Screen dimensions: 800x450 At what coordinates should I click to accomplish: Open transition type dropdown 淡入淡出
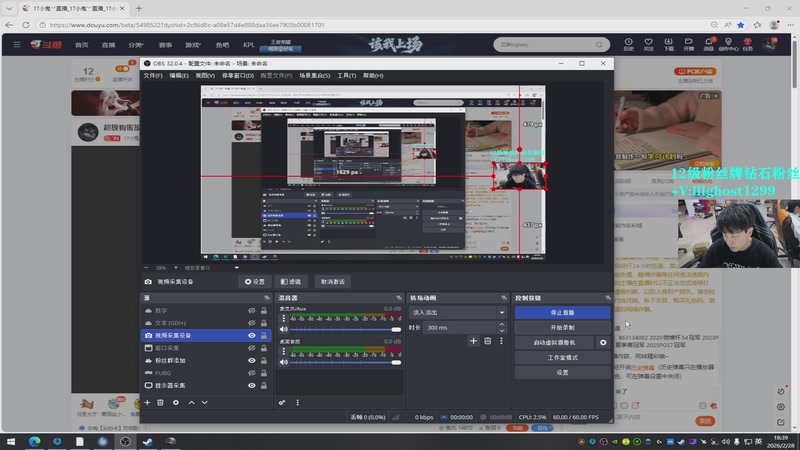click(x=457, y=312)
